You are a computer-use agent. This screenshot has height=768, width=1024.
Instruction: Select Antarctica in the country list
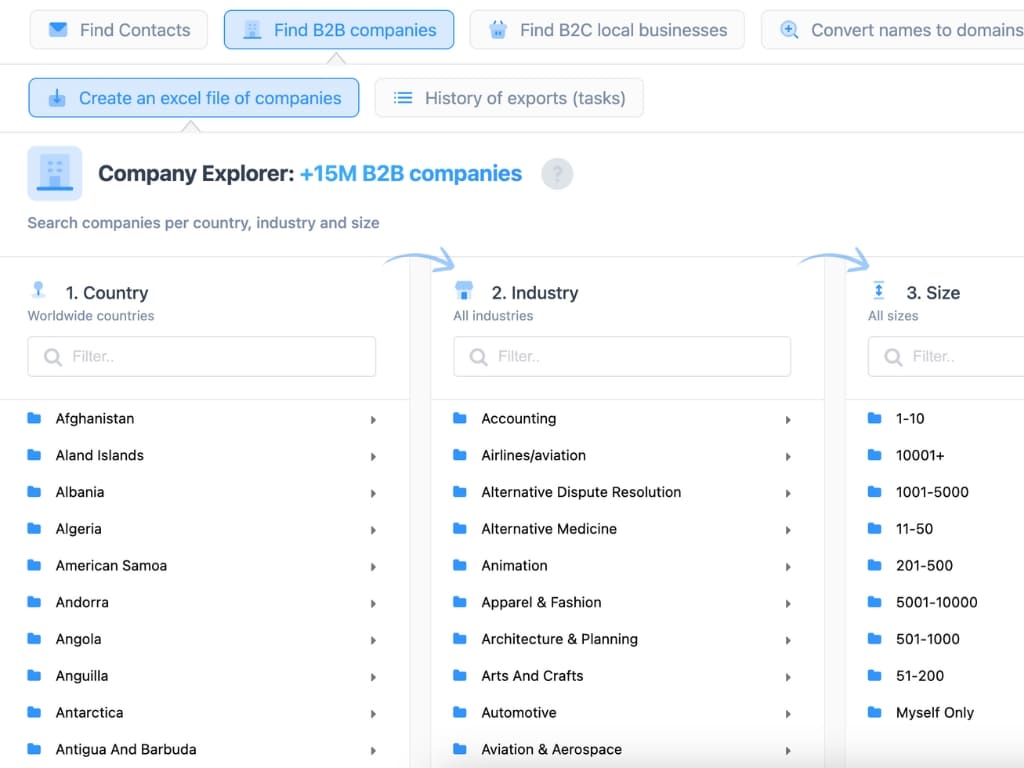pos(89,712)
